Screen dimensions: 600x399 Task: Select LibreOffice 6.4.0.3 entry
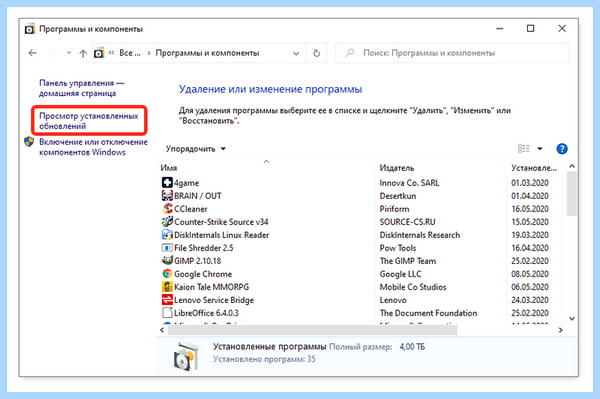[x=206, y=313]
